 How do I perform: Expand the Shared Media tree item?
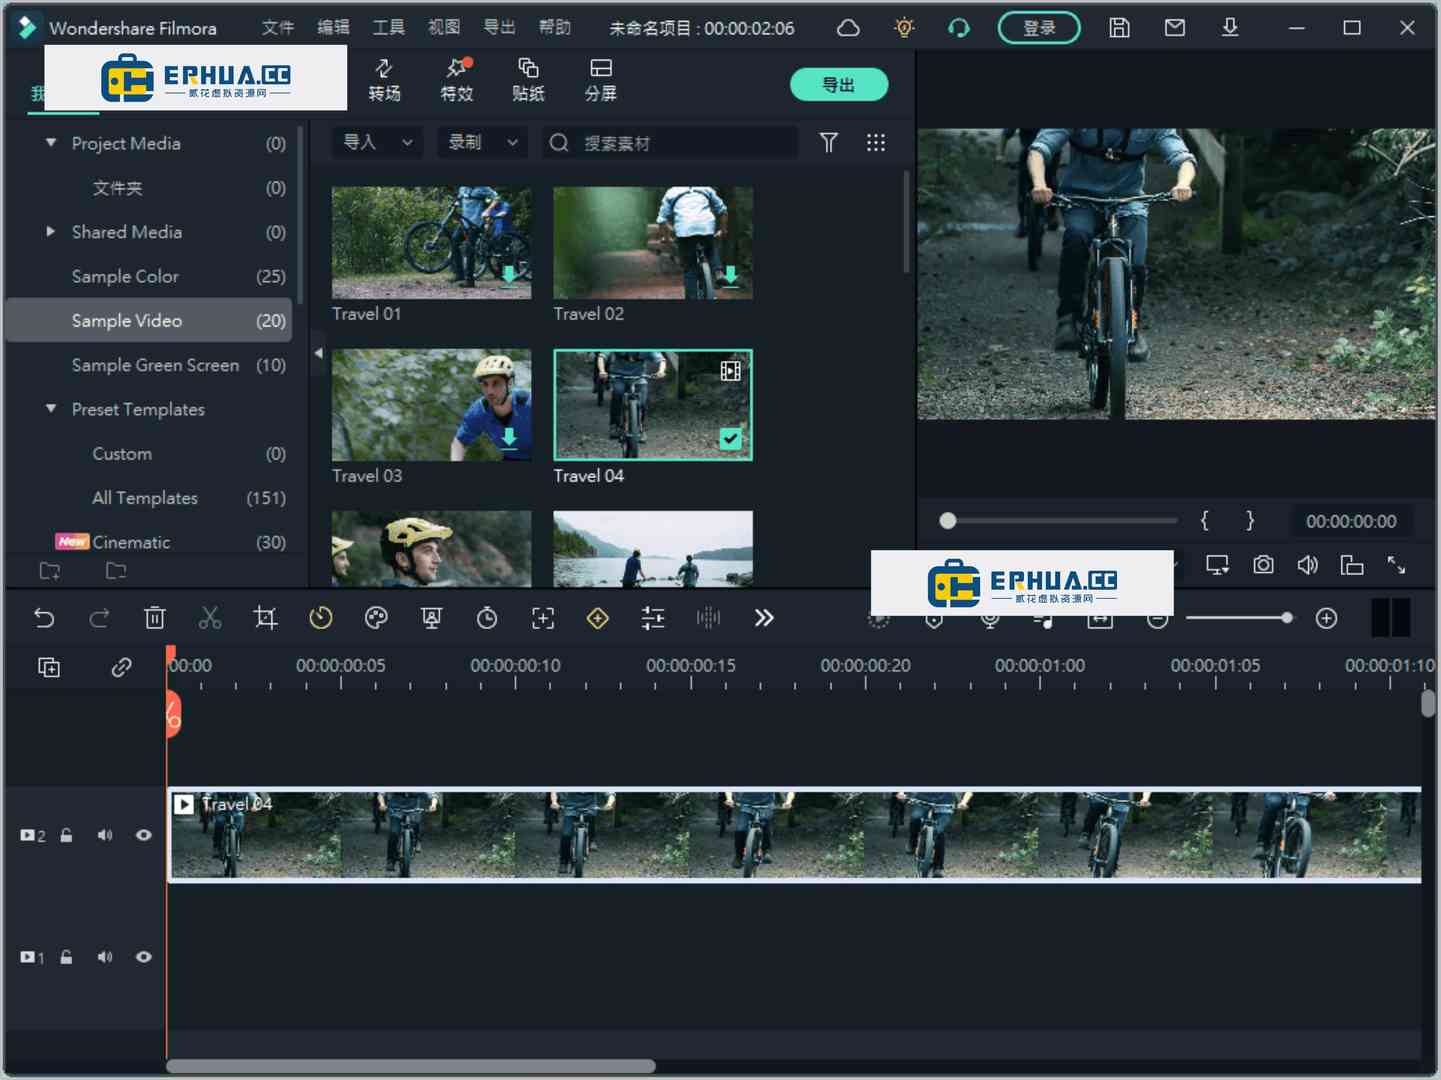[51, 232]
